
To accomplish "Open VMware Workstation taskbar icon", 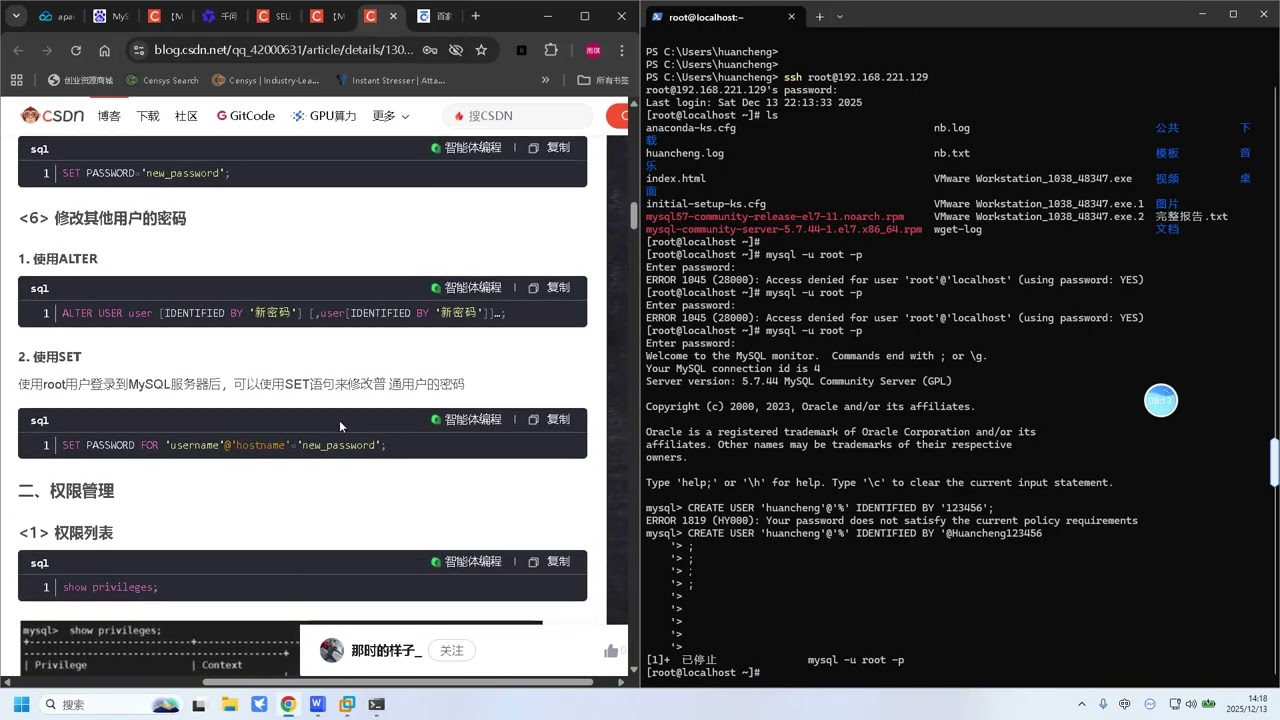I will (347, 705).
